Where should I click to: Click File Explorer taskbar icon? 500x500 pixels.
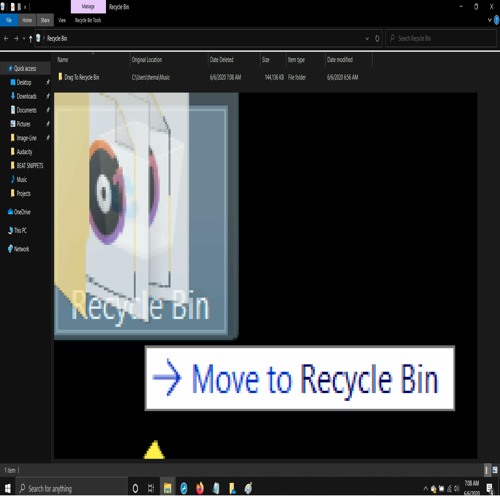tap(167, 489)
